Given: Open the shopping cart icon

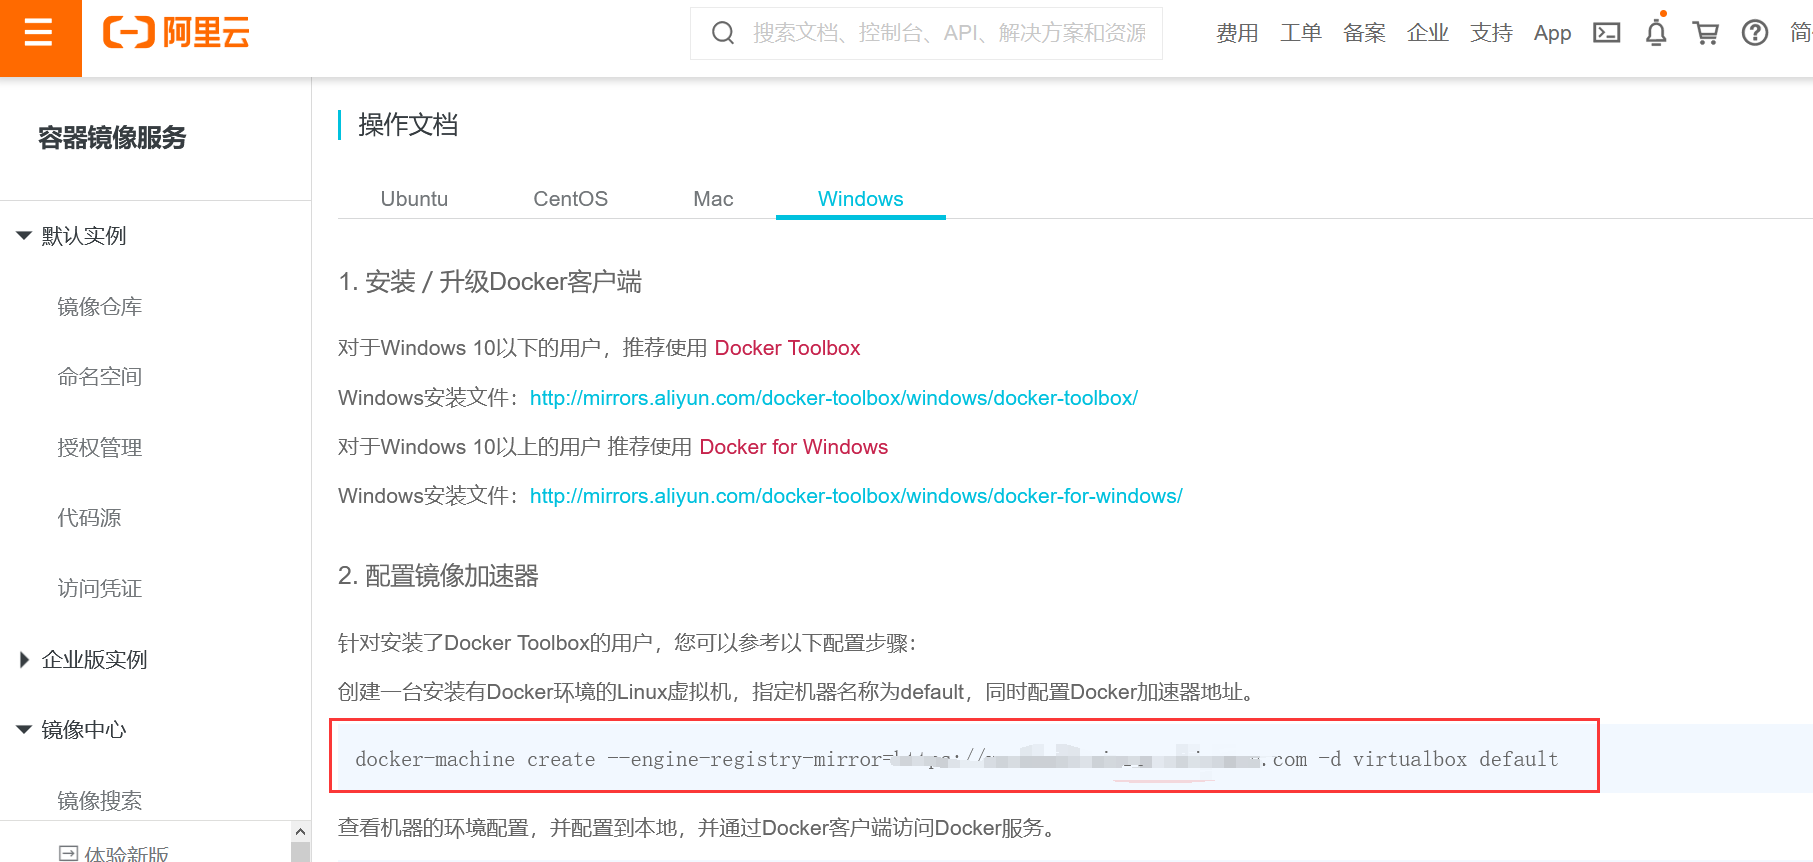Looking at the screenshot, I should pyautogui.click(x=1705, y=33).
